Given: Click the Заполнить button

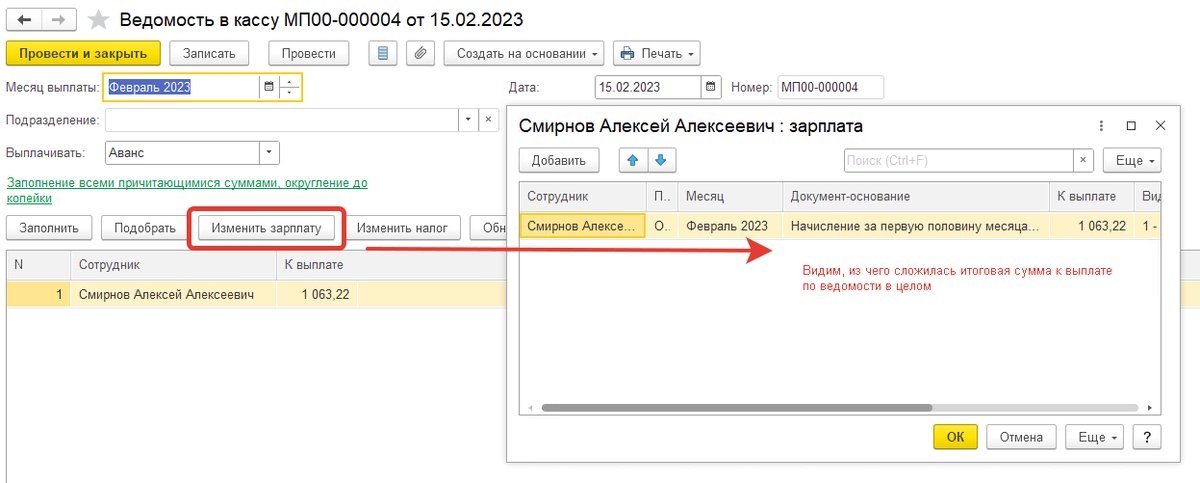Looking at the screenshot, I should pos(49,227).
